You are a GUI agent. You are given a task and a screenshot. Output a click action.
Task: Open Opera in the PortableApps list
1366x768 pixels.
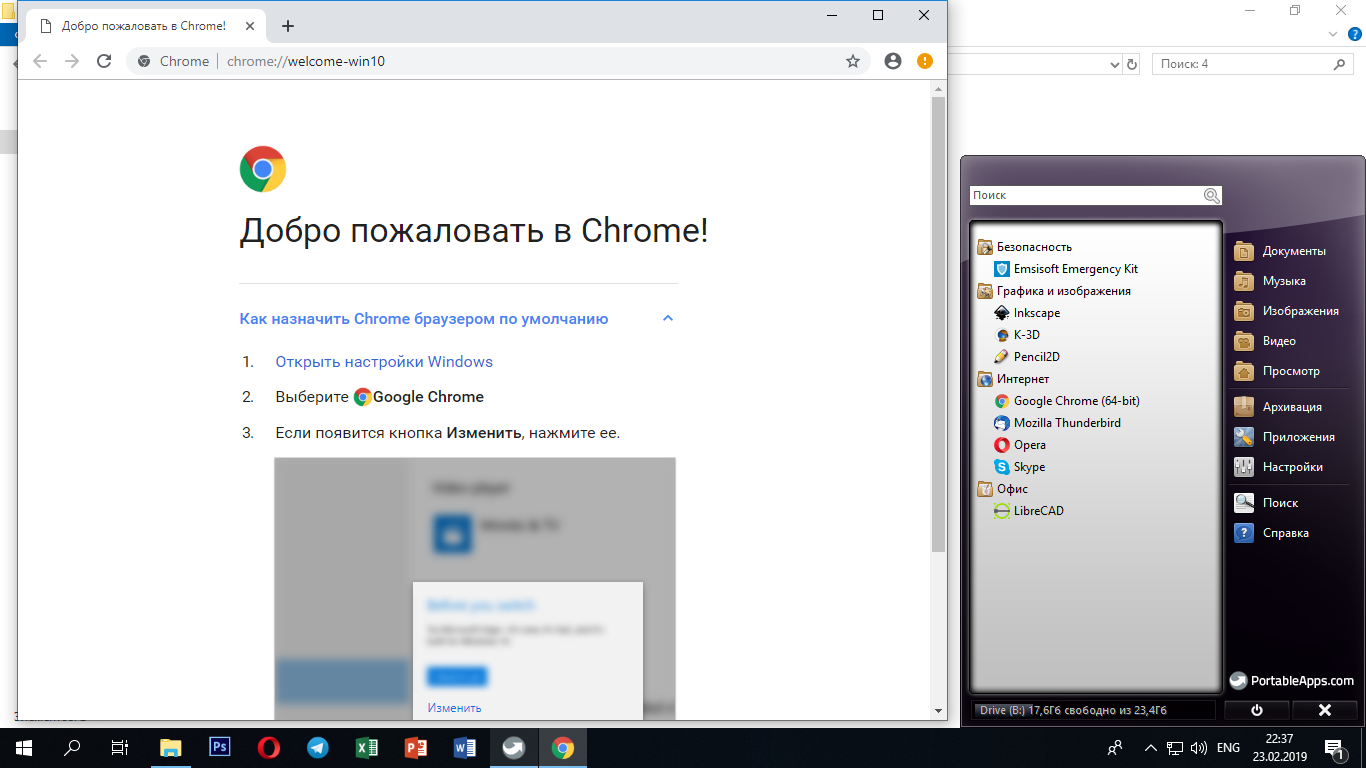pyautogui.click(x=1020, y=445)
